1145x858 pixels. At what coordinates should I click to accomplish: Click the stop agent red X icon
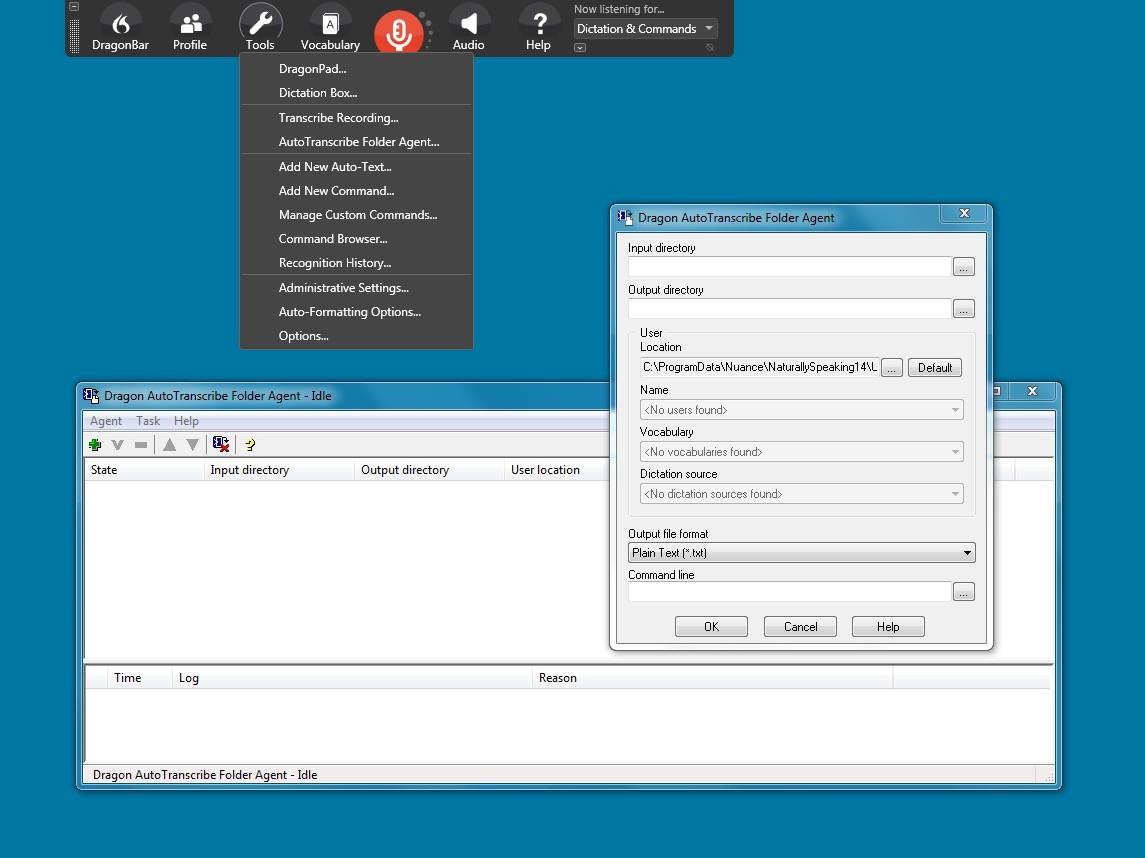coord(221,445)
